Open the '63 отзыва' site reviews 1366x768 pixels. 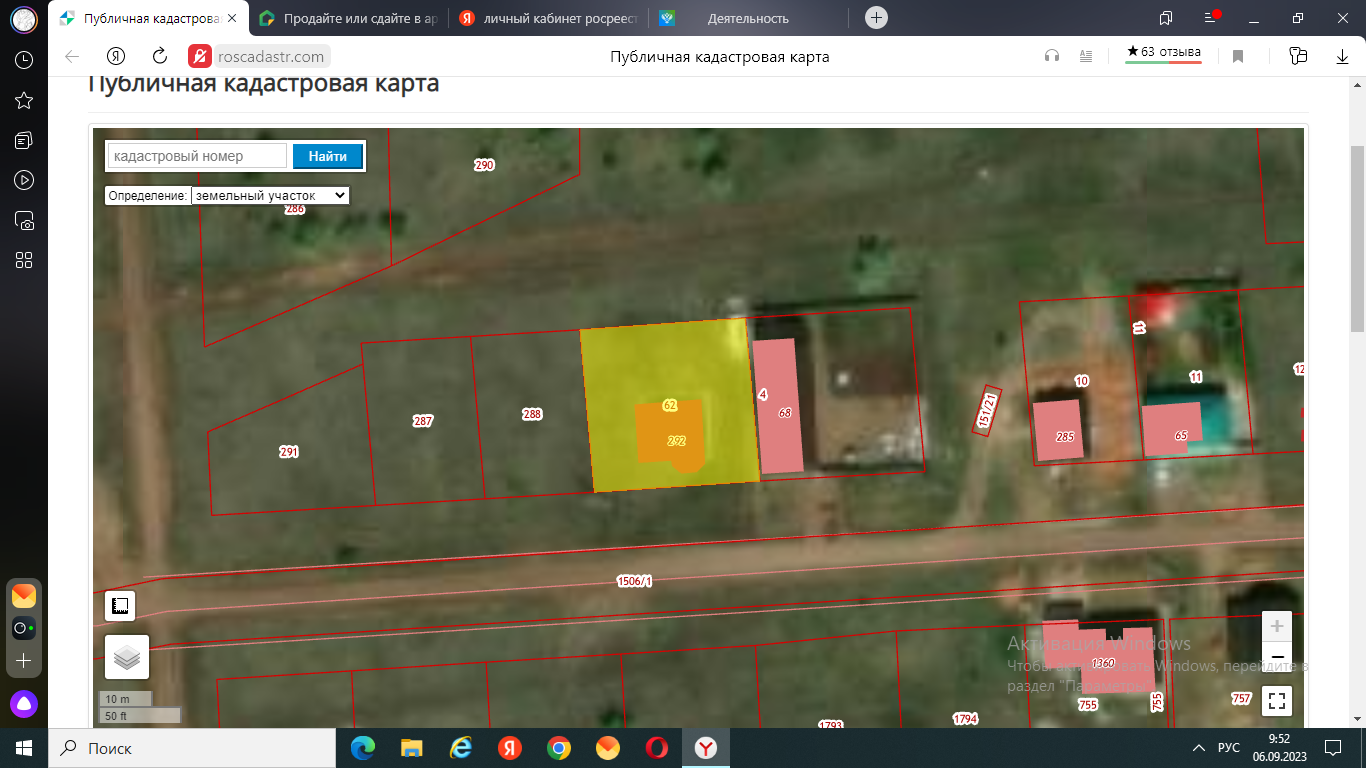pos(1163,53)
